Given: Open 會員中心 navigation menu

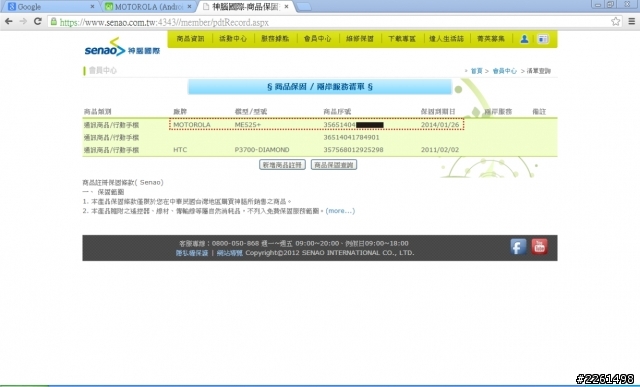Looking at the screenshot, I should (317, 39).
